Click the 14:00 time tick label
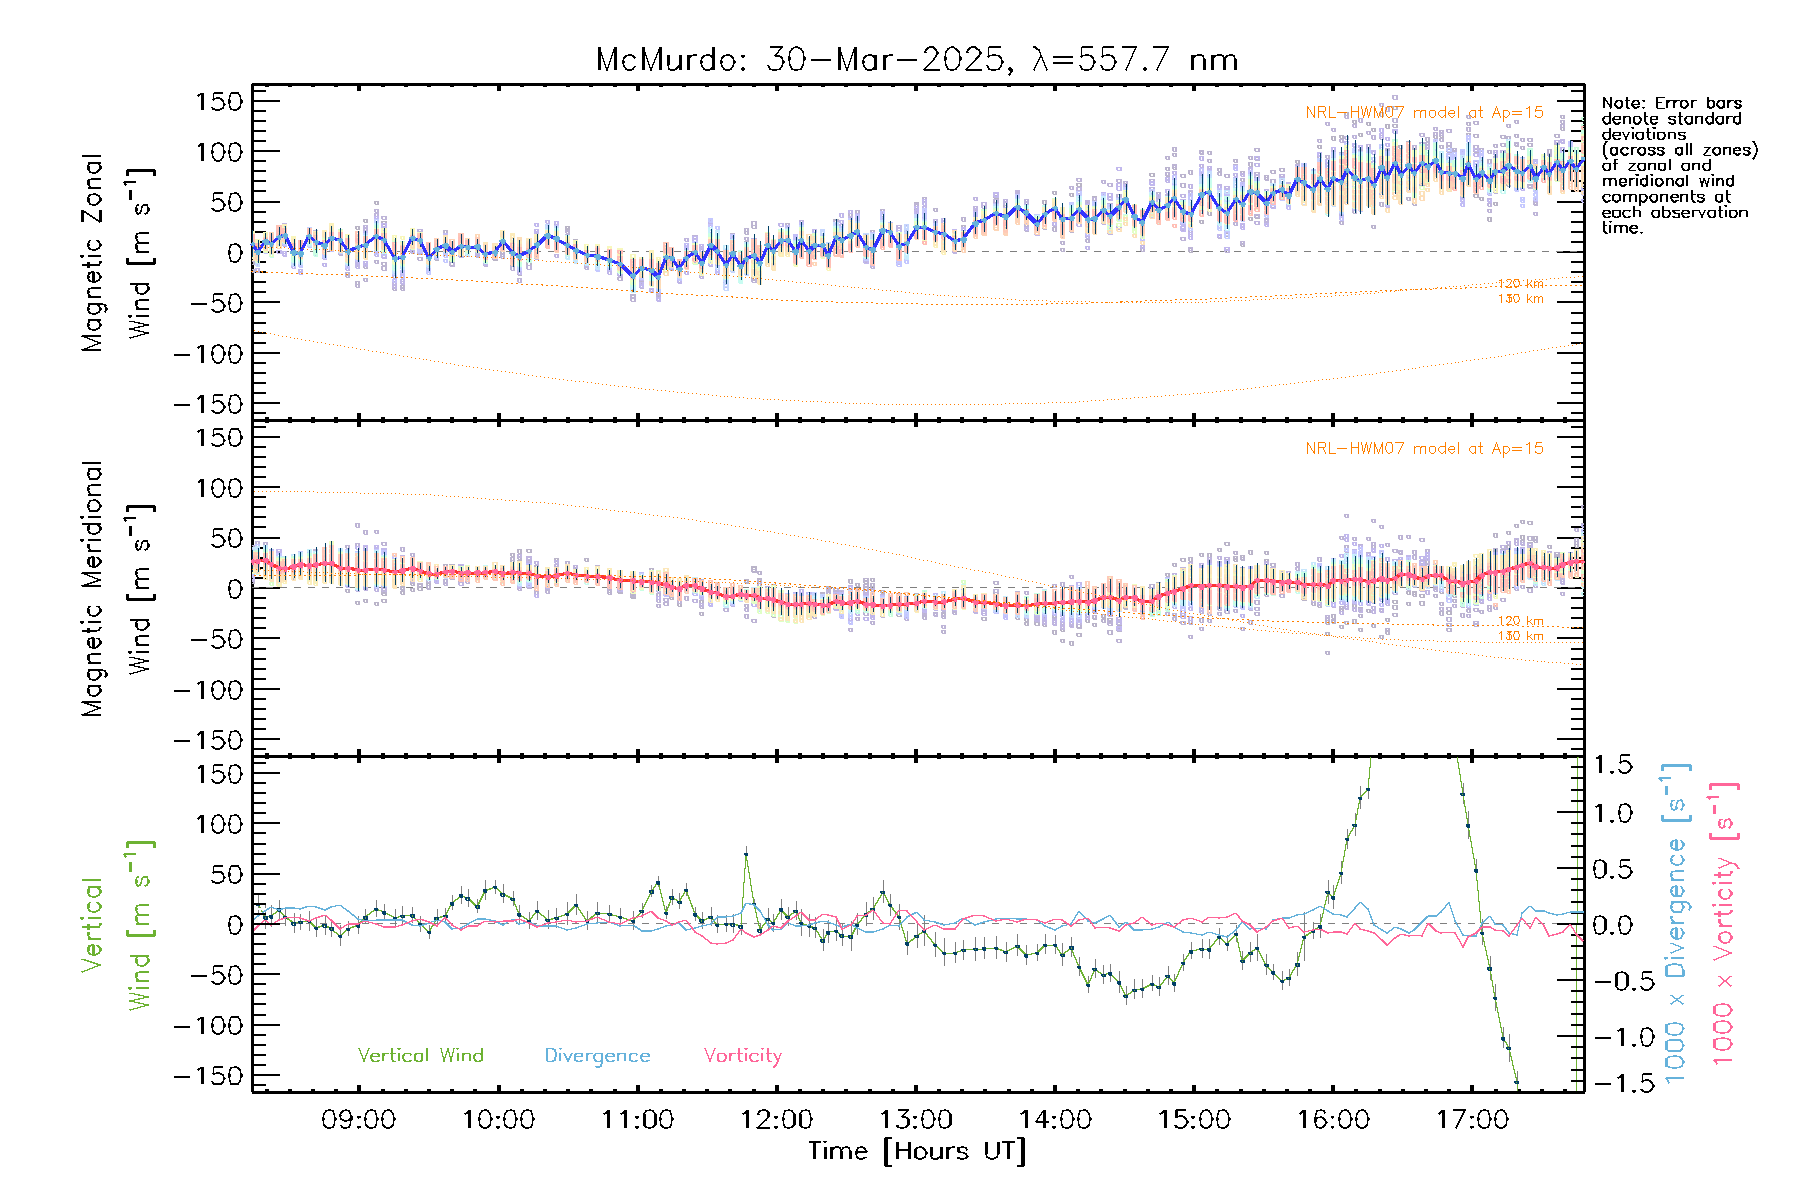The height and width of the screenshot is (1200, 1800). tap(1055, 1120)
